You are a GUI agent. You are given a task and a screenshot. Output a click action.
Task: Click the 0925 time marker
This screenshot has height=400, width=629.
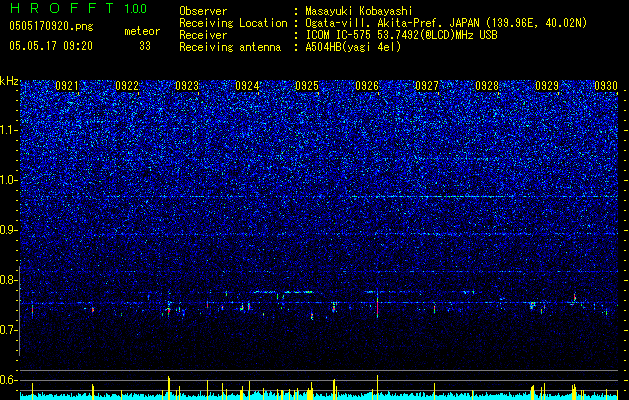coord(307,86)
